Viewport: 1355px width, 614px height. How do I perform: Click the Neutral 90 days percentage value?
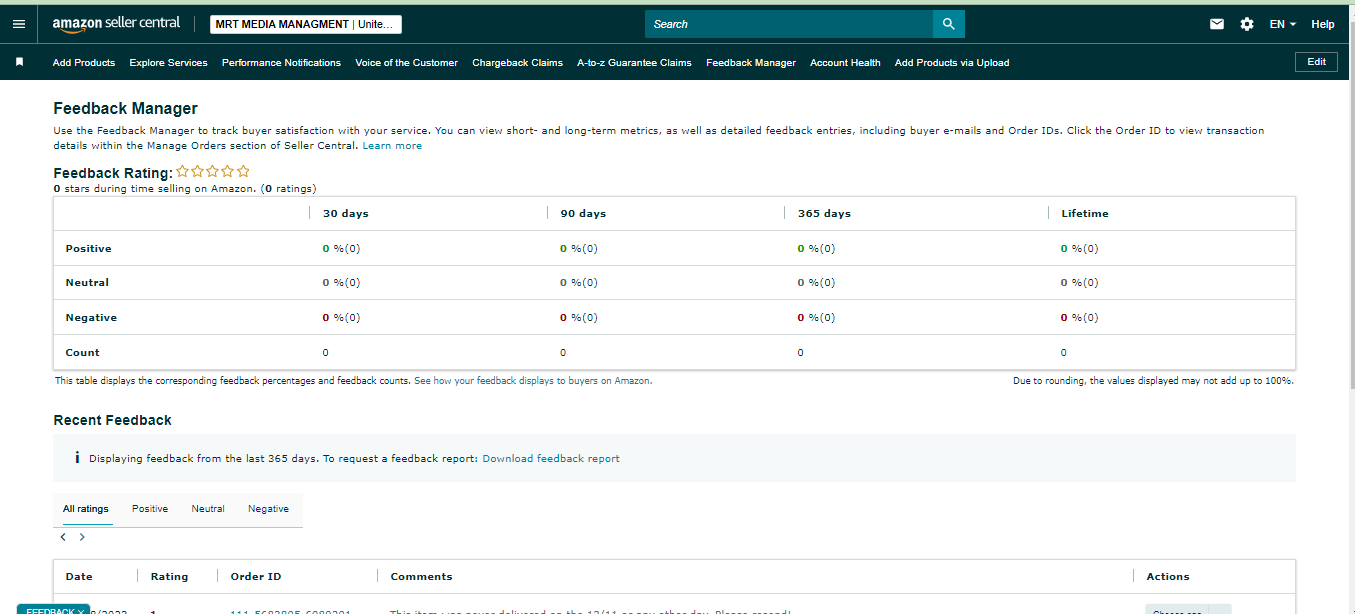(579, 283)
